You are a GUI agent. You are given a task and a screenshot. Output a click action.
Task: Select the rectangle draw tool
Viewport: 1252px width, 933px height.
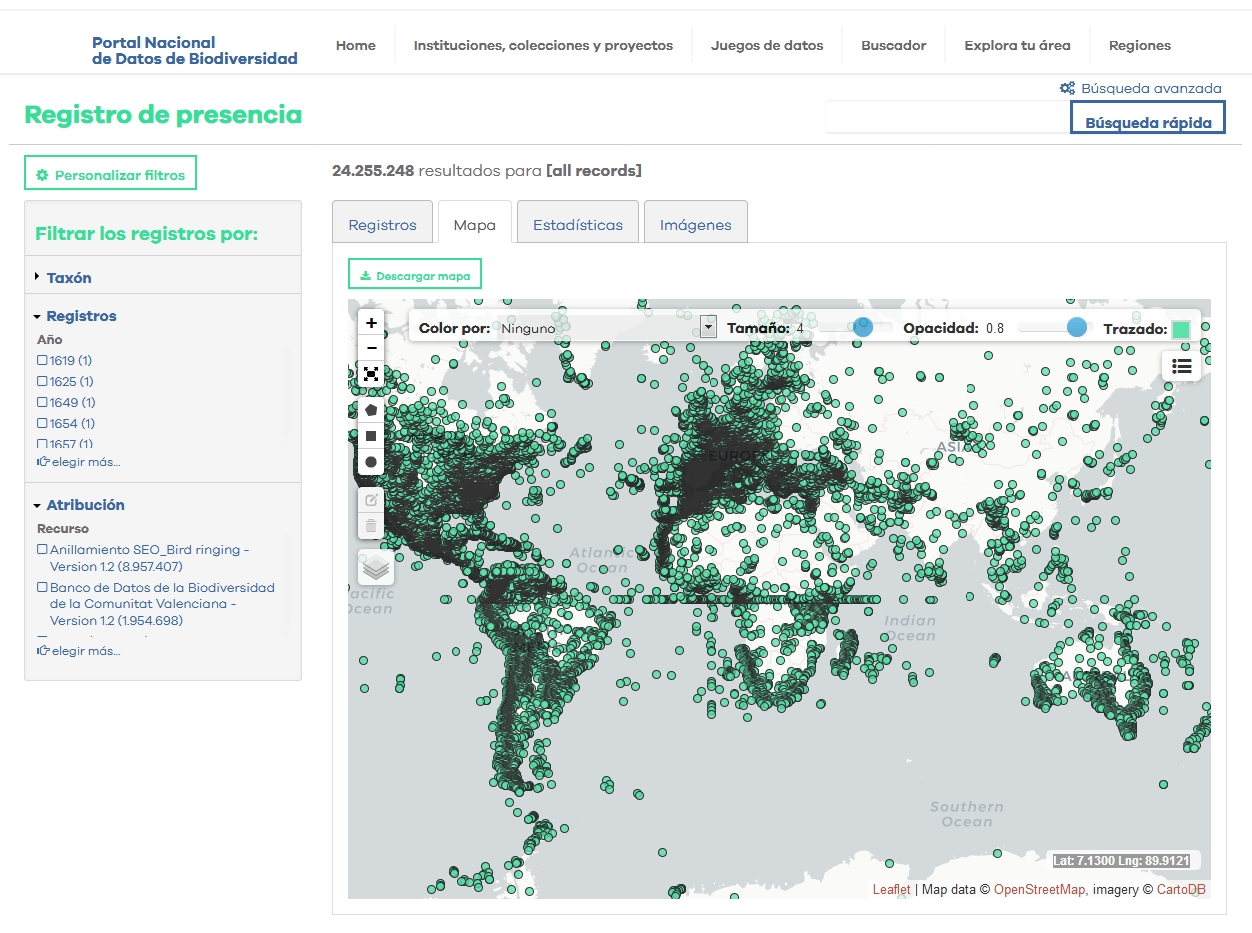tap(371, 436)
